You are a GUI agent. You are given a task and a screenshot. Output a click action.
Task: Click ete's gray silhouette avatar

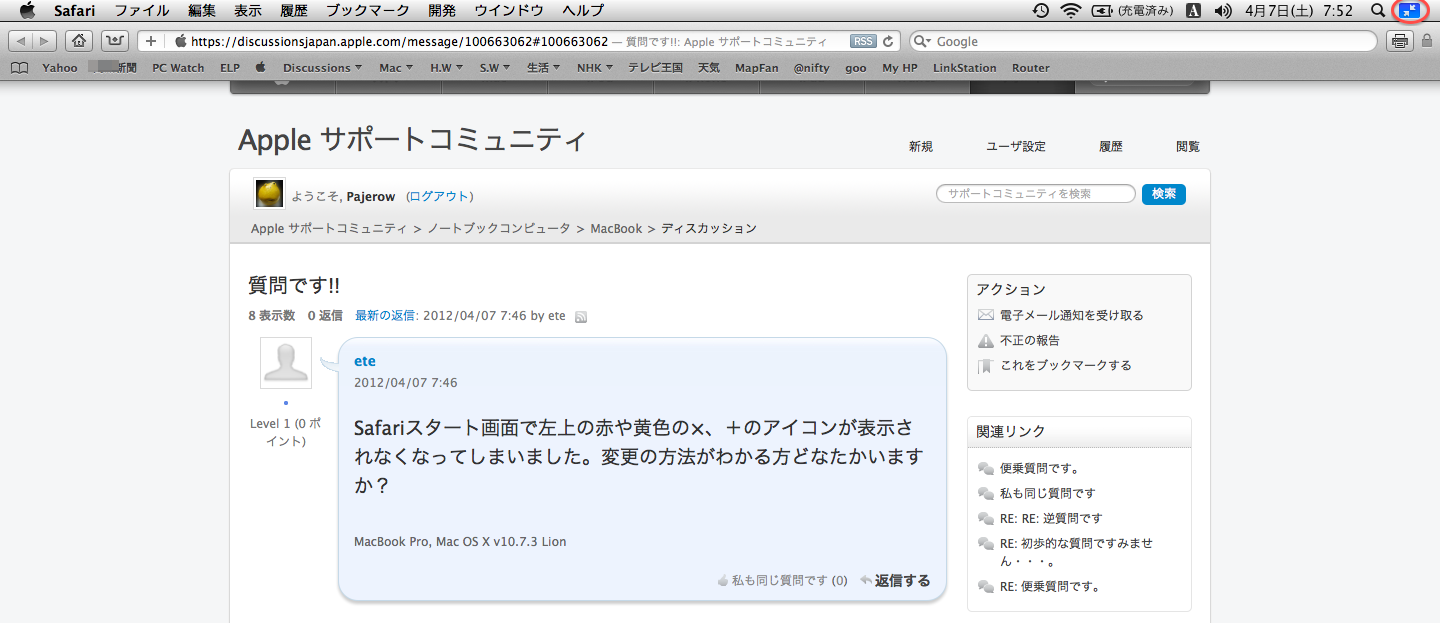286,362
